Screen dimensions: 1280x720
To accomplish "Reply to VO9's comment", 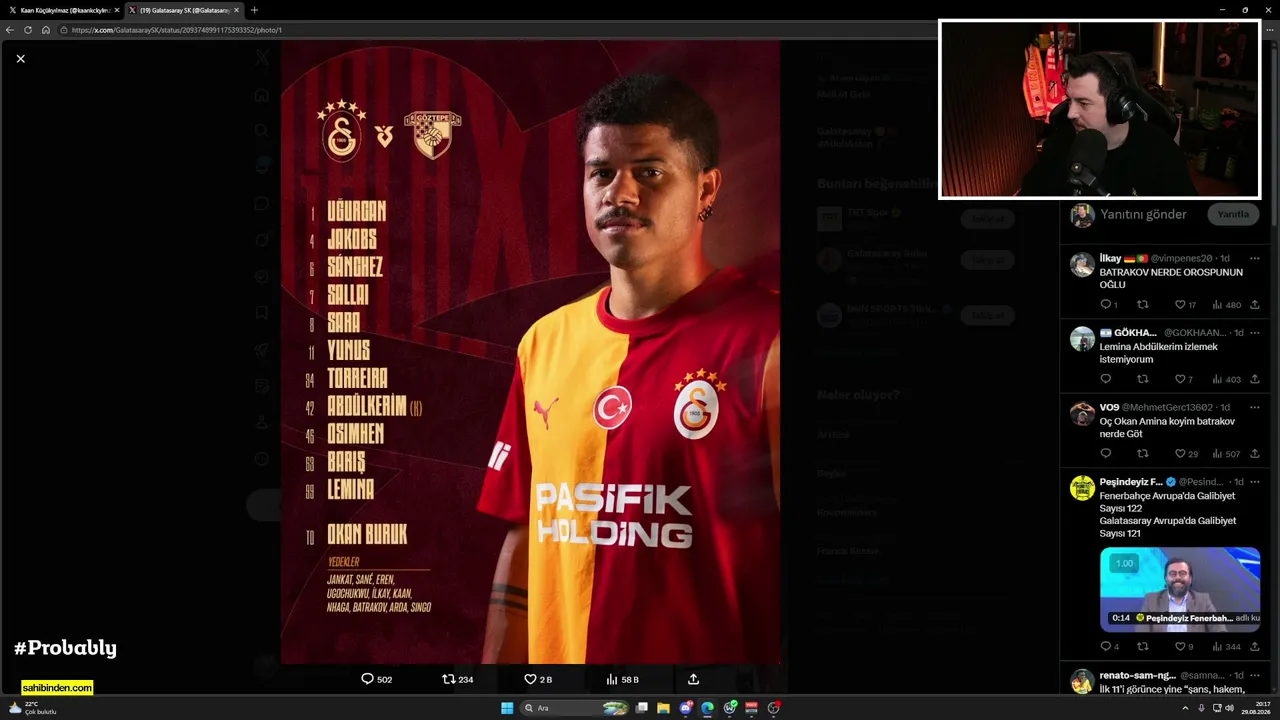I will pos(1105,454).
